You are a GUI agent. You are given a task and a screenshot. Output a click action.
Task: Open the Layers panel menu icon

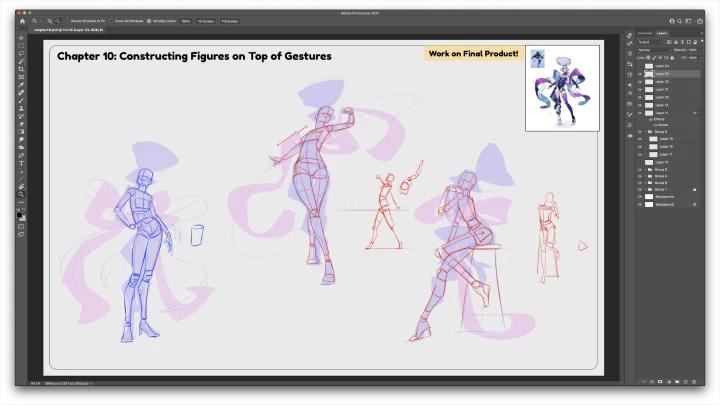tap(701, 33)
